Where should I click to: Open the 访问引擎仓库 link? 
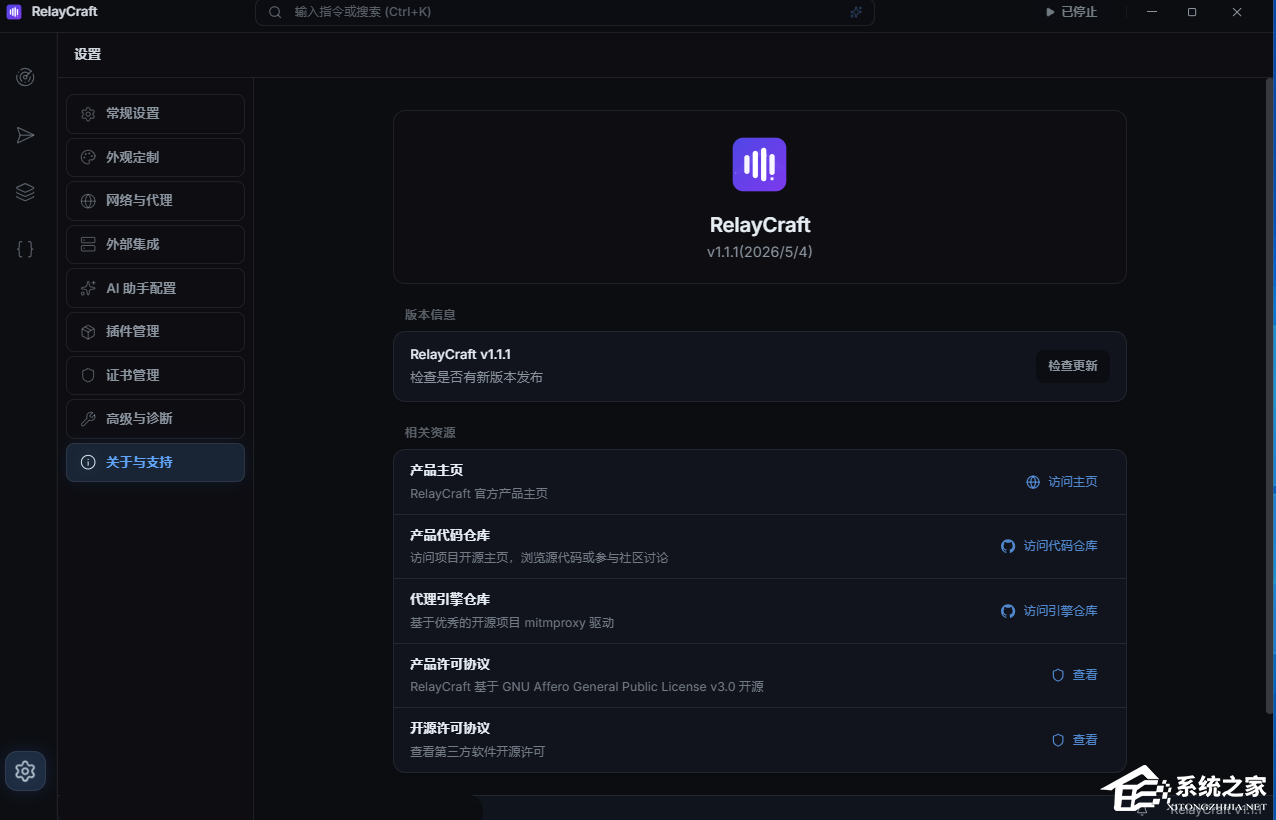click(x=1049, y=611)
